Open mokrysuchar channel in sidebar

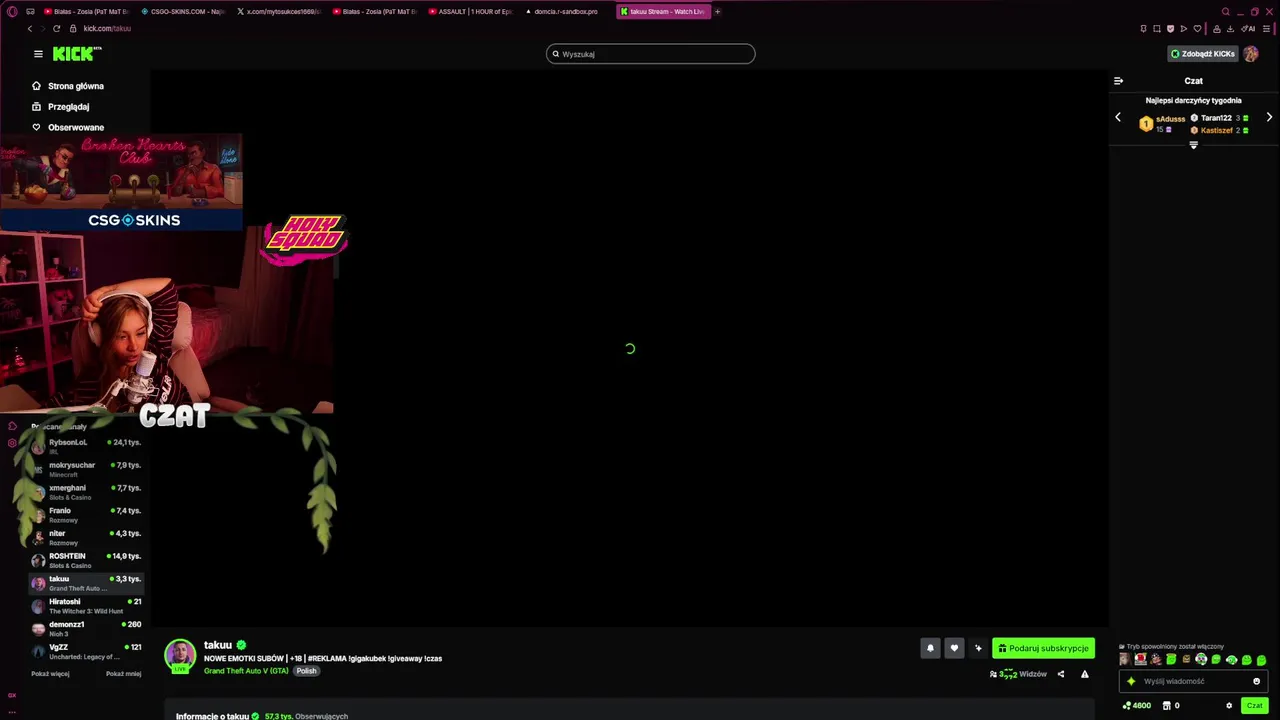coord(86,469)
